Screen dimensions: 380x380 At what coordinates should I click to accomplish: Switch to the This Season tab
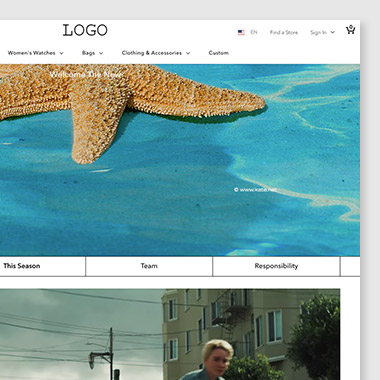click(42, 266)
